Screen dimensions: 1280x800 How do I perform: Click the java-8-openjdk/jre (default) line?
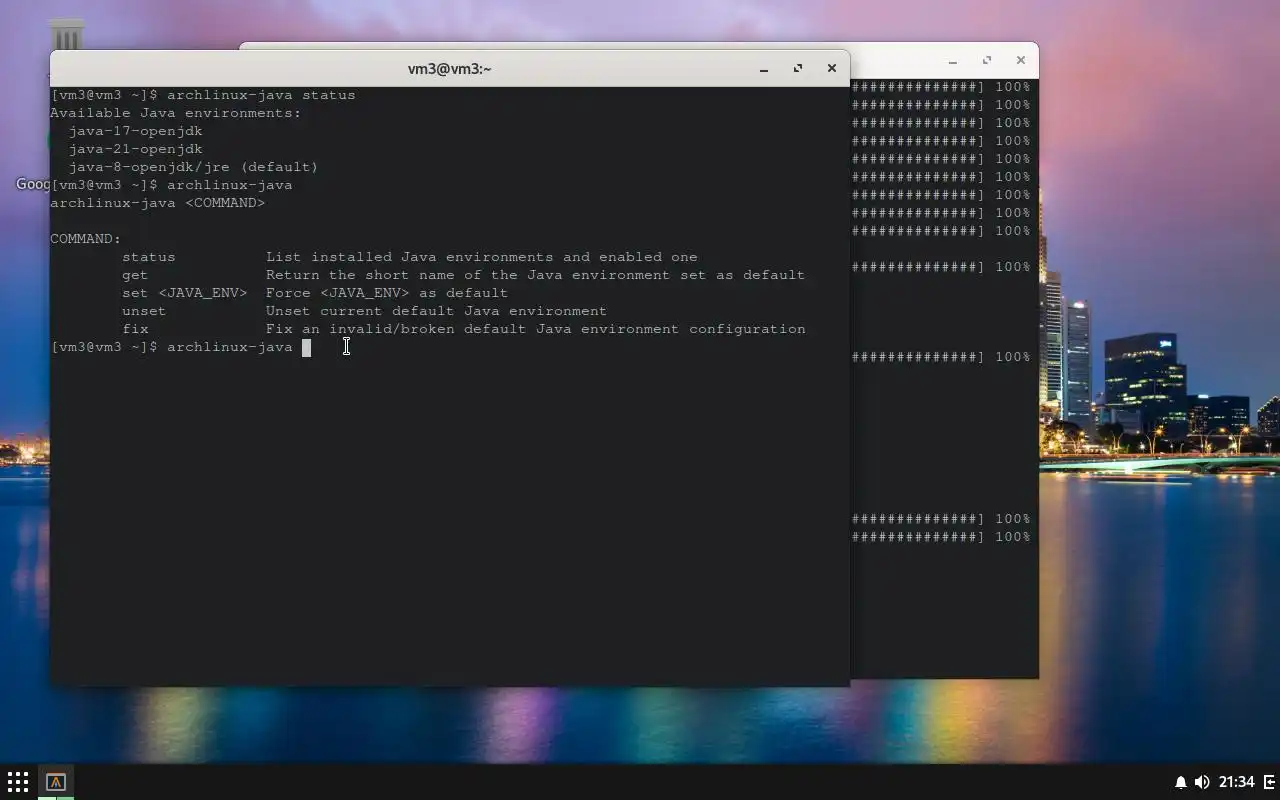click(193, 167)
